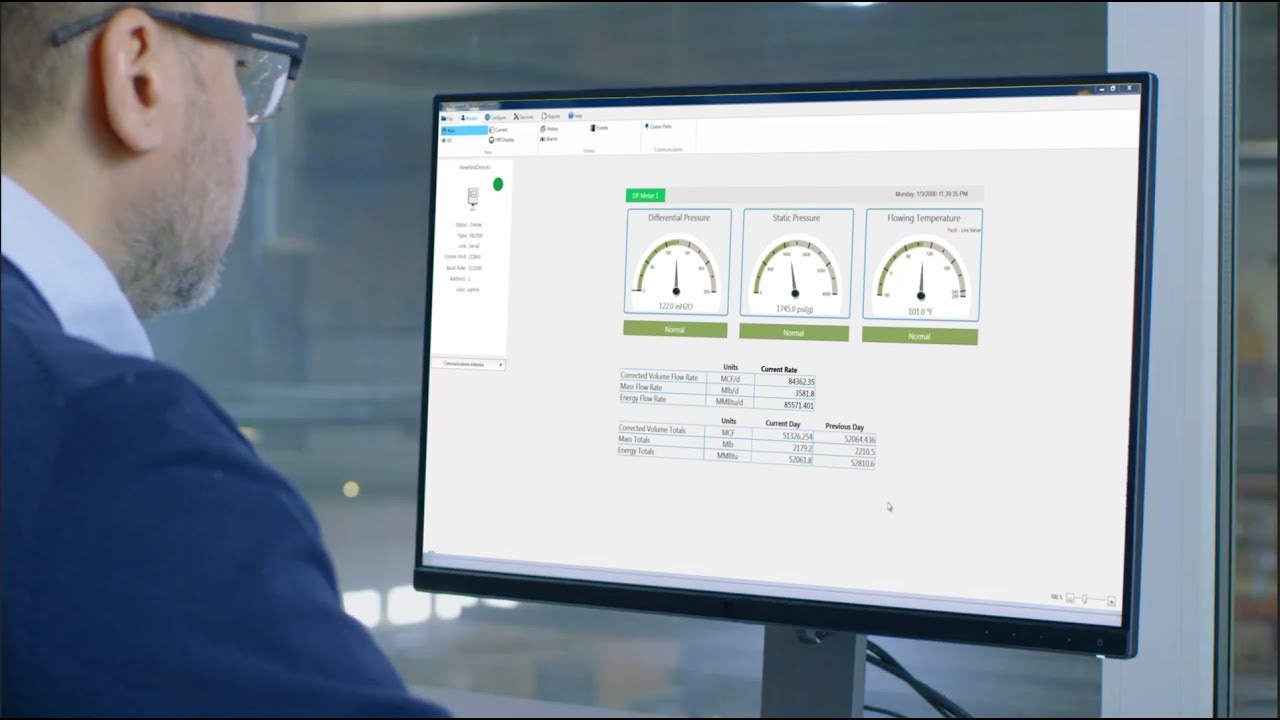Click the Comm Ports button
The image size is (1280, 720).
[x=659, y=126]
